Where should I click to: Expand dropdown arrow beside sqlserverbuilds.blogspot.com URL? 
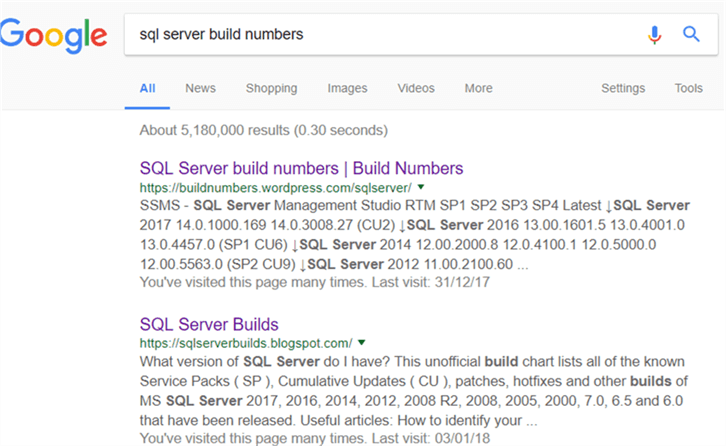tap(362, 343)
